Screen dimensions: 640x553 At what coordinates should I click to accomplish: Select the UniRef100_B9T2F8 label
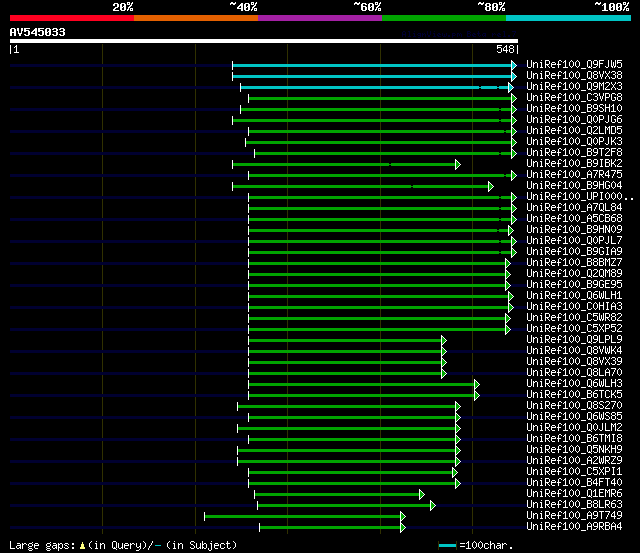pyautogui.click(x=574, y=152)
